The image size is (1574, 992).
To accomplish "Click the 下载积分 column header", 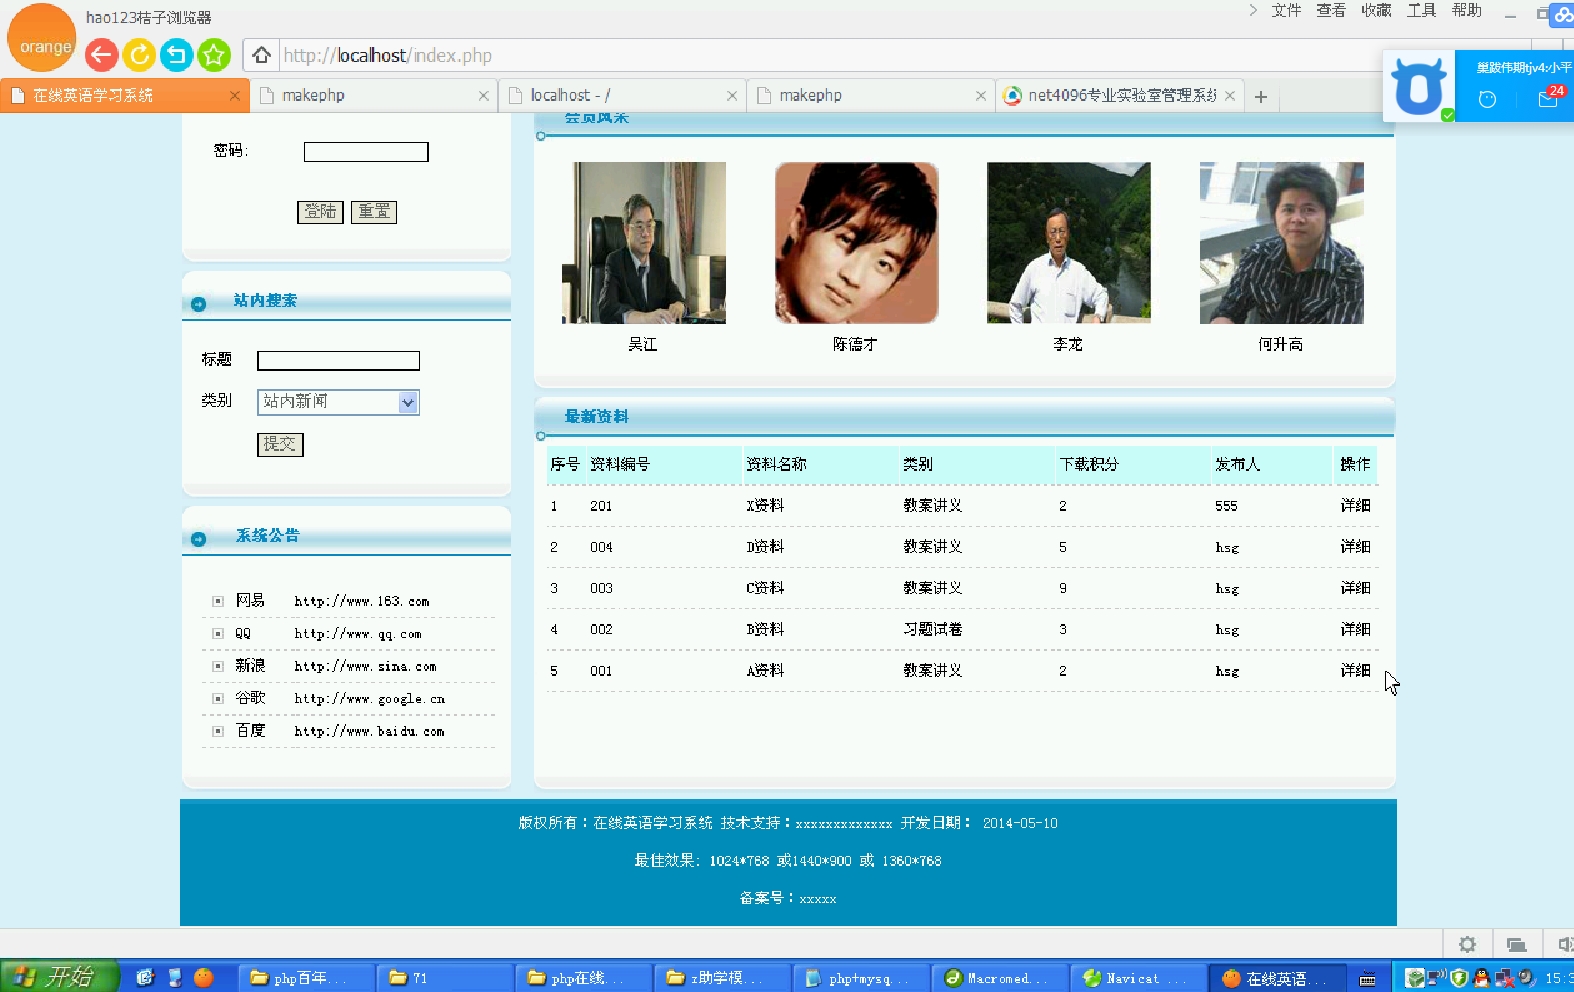I will click(x=1089, y=464).
